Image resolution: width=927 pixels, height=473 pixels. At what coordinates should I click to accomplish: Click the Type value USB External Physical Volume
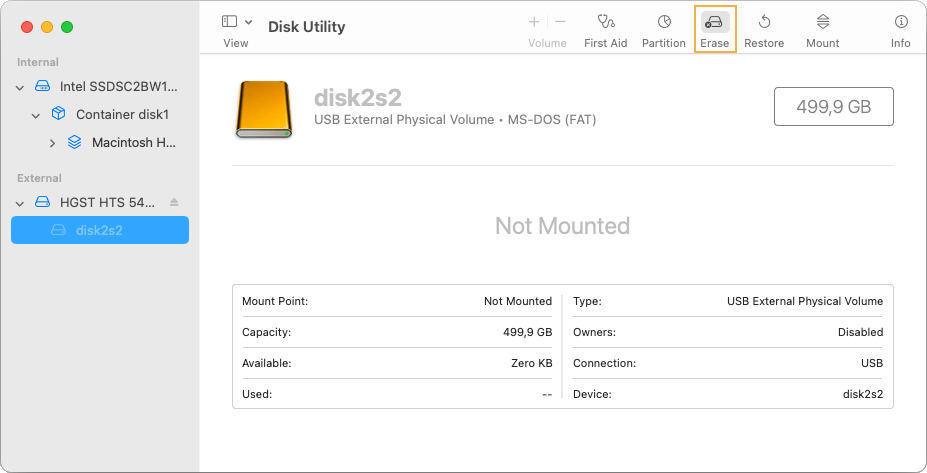coord(805,301)
